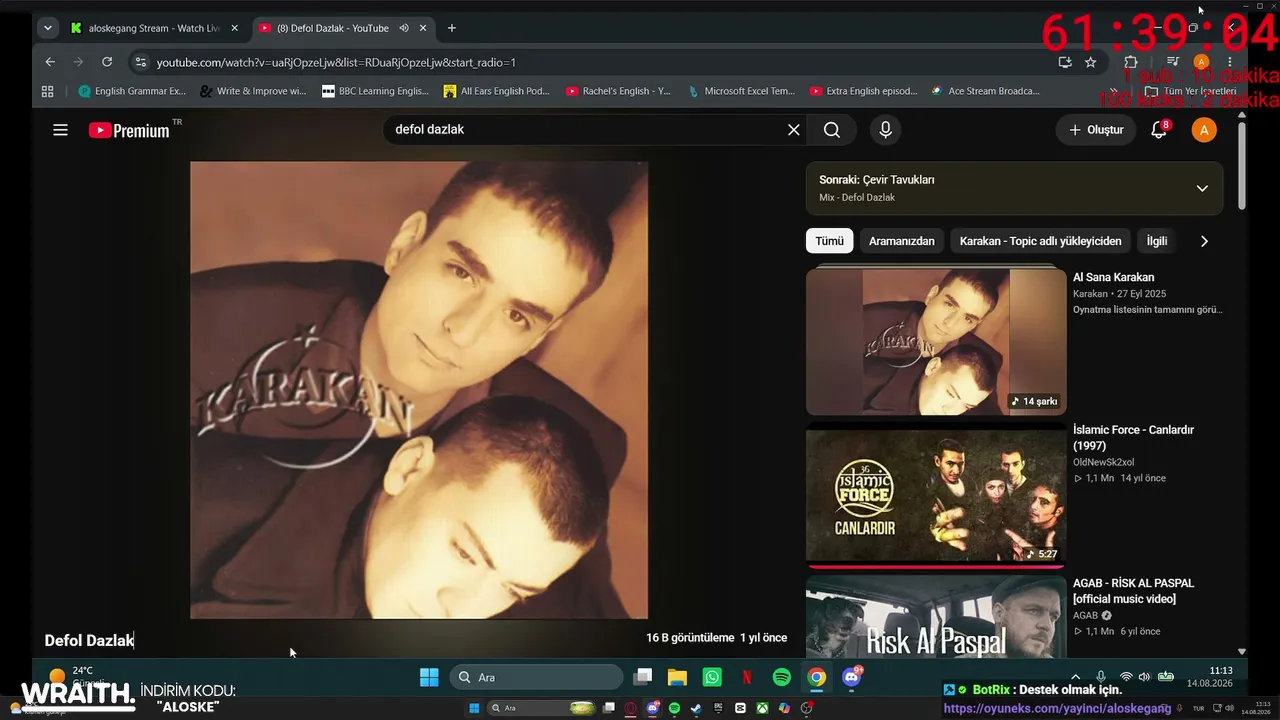This screenshot has height=720, width=1280.
Task: Open File Explorer from the taskbar
Action: pyautogui.click(x=677, y=678)
